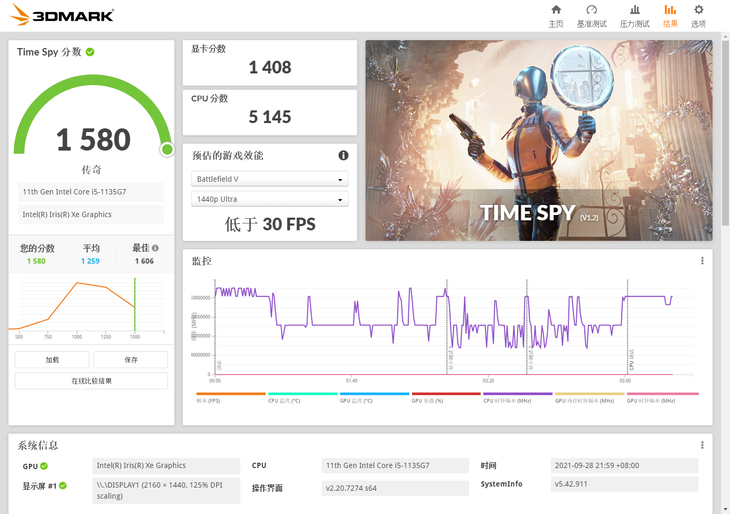The width and height of the screenshot is (730, 514).
Task: Click the load (加载) button
Action: pyautogui.click(x=52, y=360)
